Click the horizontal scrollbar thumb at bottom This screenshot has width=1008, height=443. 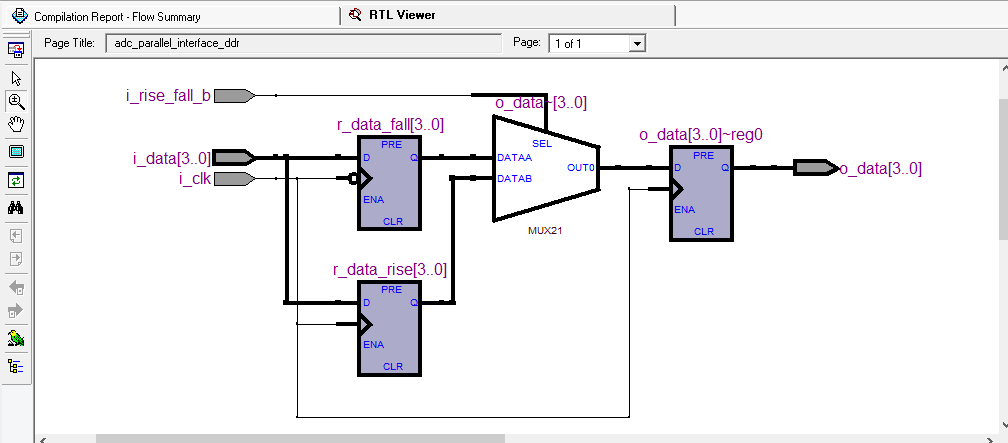[300, 438]
